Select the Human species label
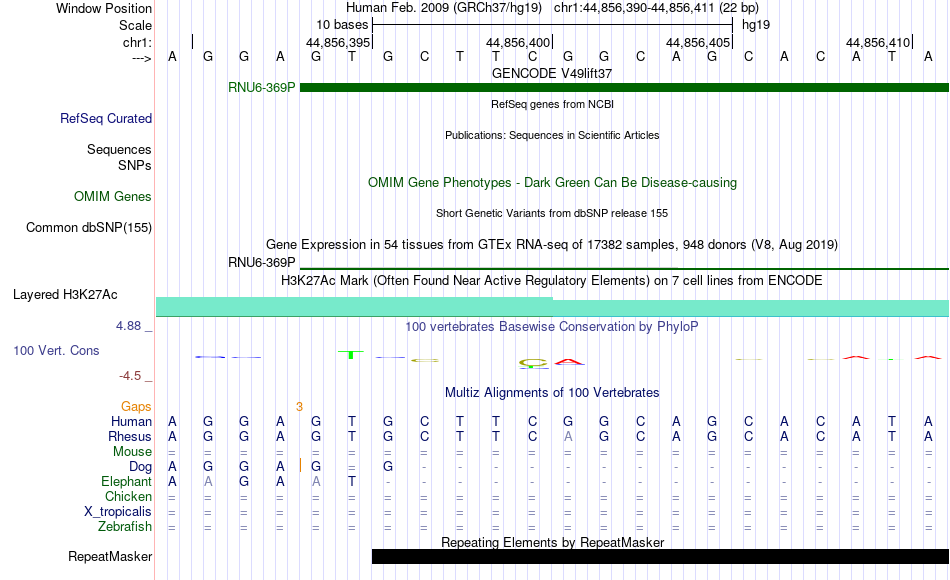This screenshot has width=950, height=580. [131, 422]
